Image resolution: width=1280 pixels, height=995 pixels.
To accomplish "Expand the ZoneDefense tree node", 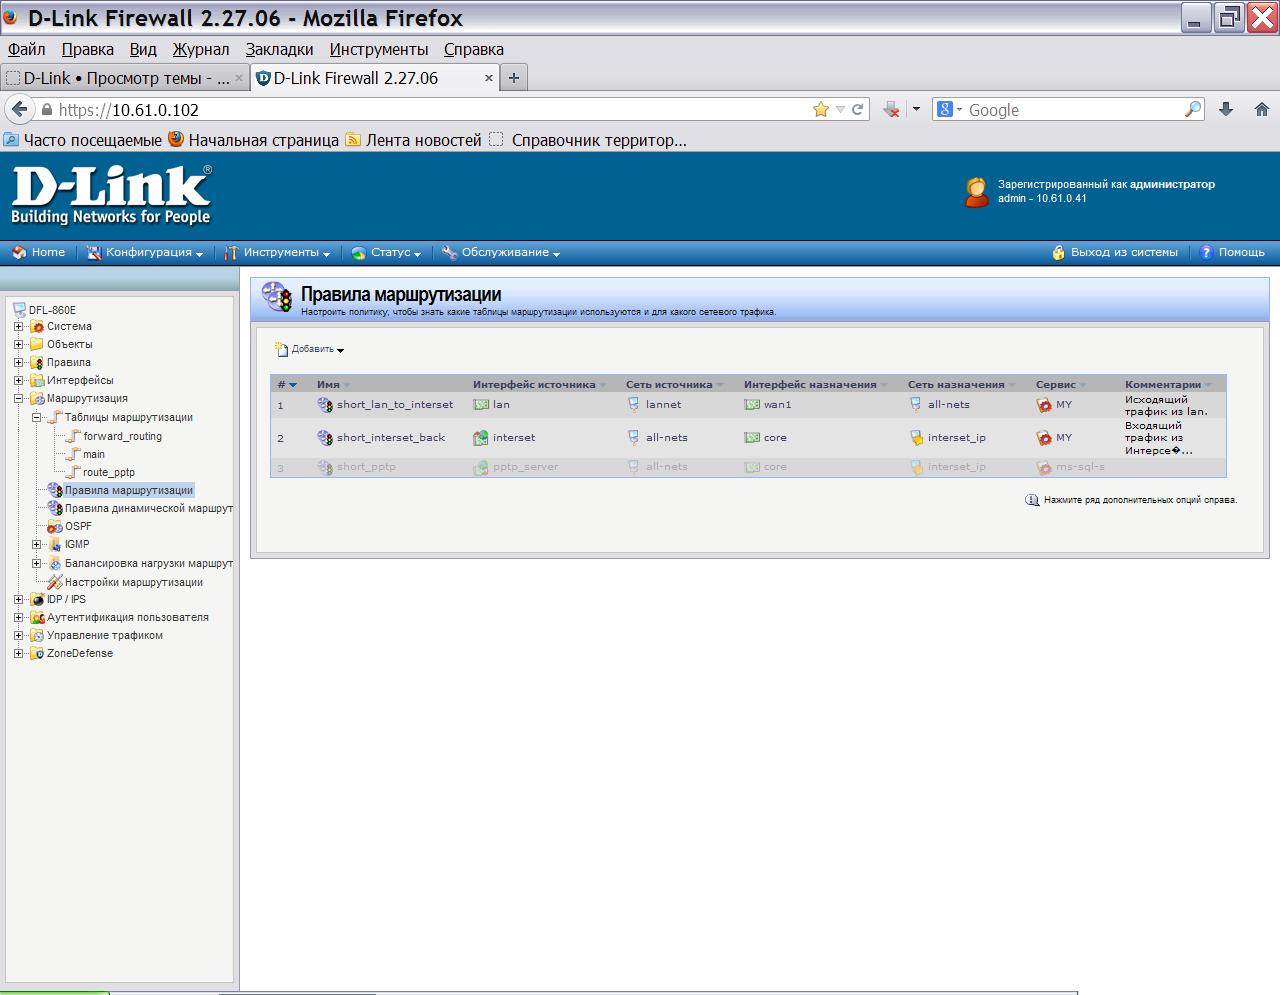I will click(18, 654).
